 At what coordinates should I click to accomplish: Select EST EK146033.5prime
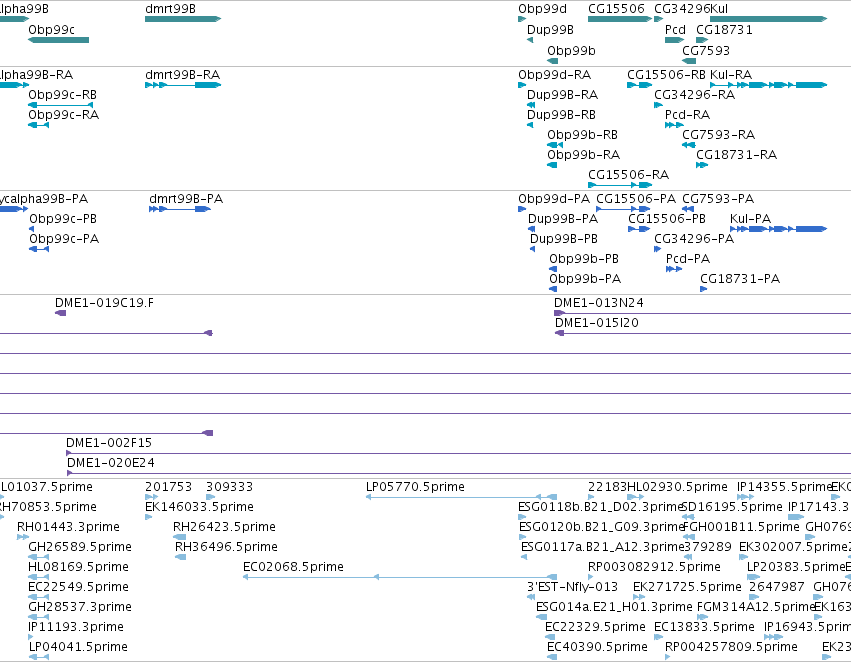tap(199, 507)
